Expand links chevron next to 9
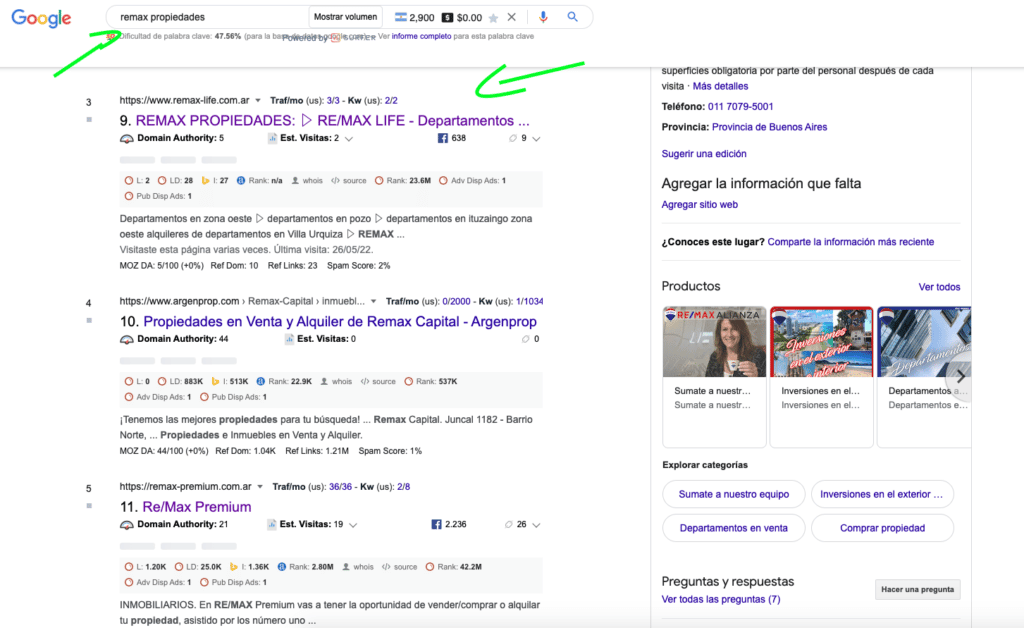The image size is (1024, 628). coord(536,138)
